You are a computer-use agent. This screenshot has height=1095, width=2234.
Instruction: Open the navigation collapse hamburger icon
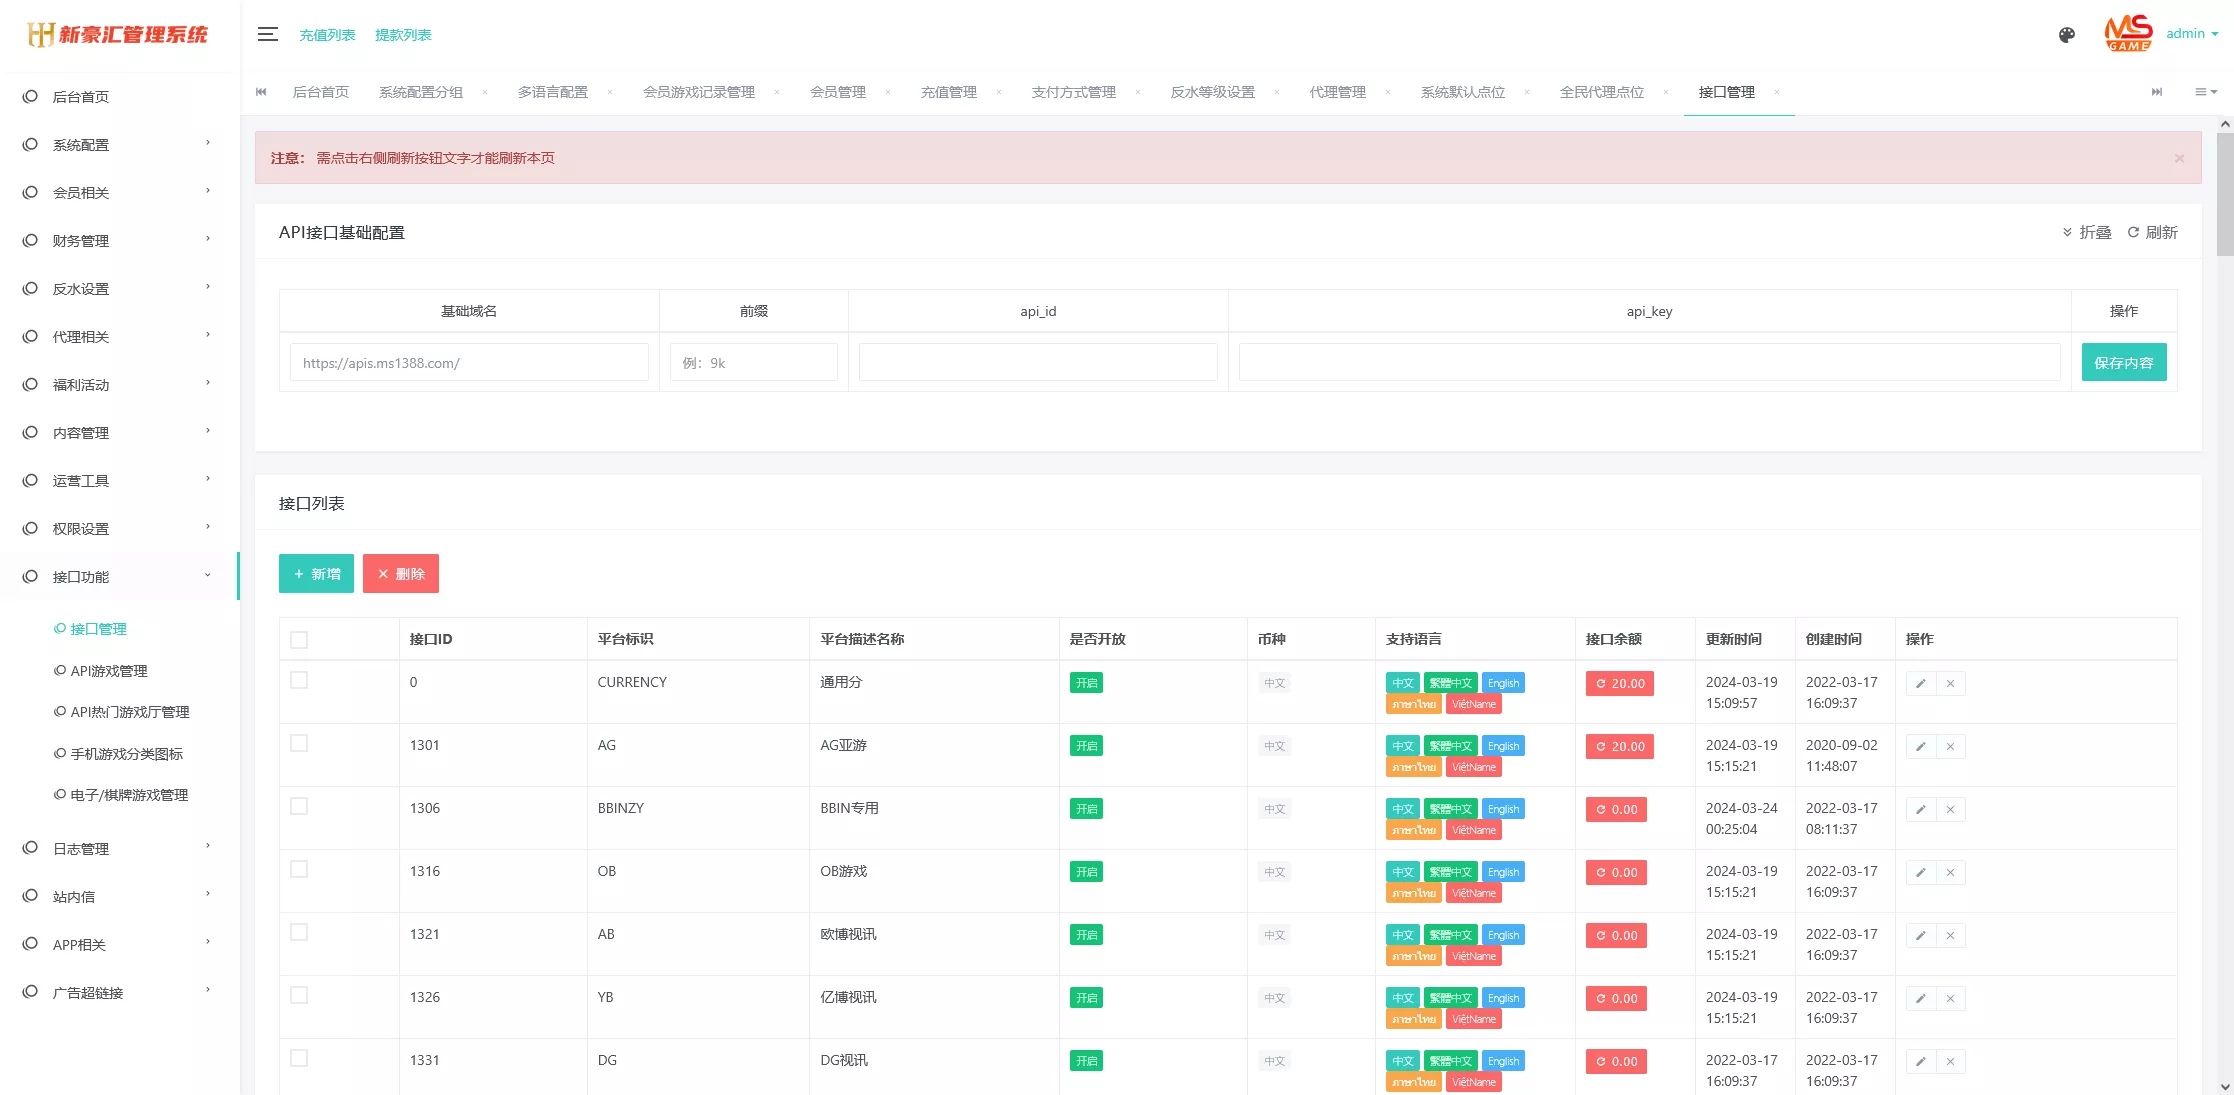pos(267,33)
